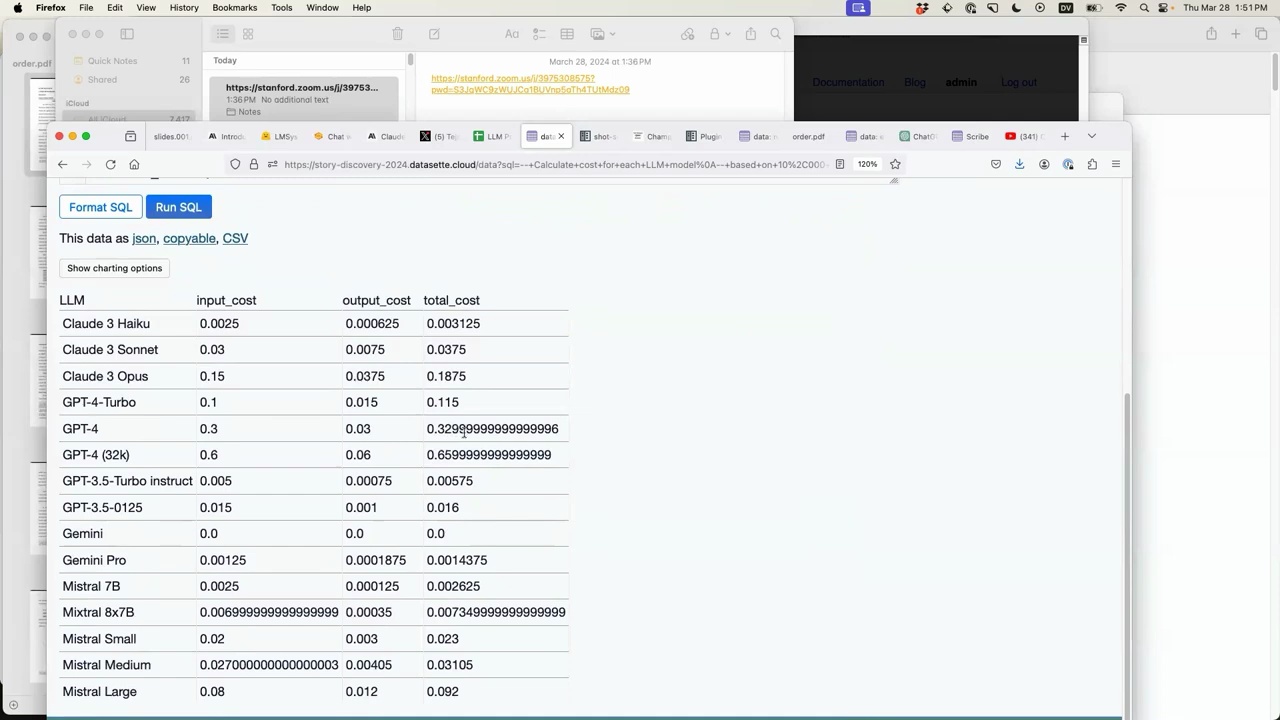Open Firefox downloads panel
This screenshot has width=1280, height=720.
click(1019, 164)
